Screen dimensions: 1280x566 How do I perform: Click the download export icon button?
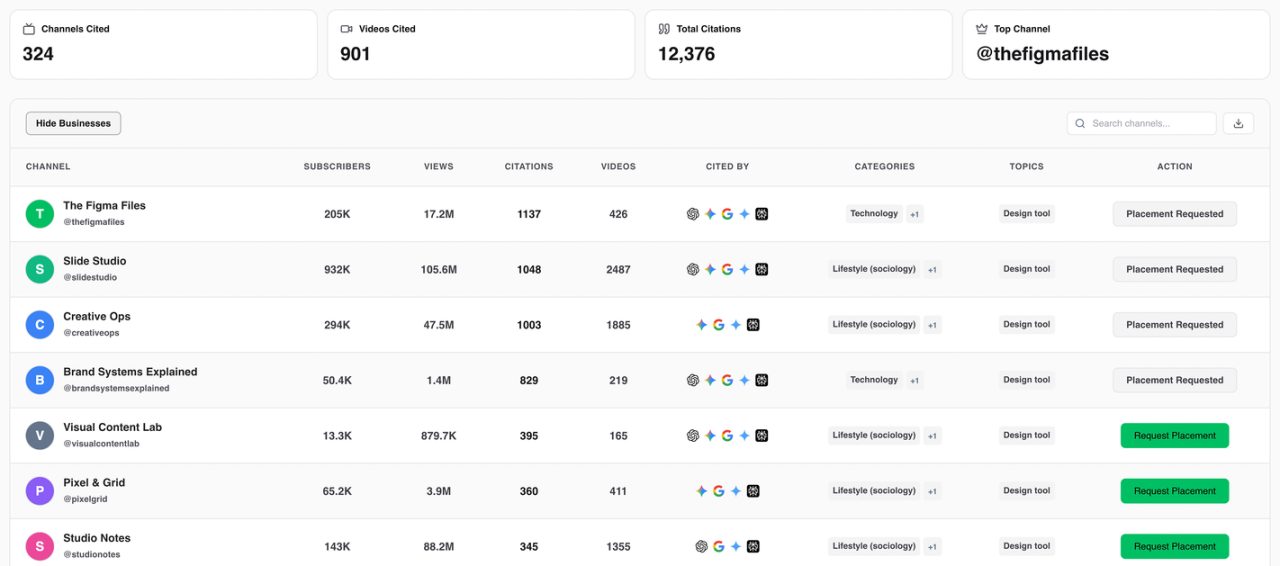(x=1238, y=124)
